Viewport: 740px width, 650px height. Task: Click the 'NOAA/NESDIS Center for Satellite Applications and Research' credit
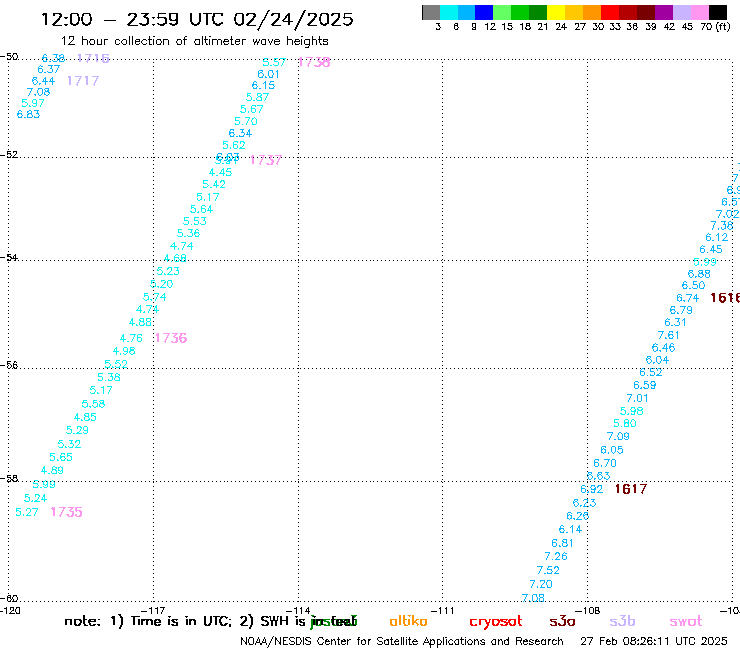tap(402, 642)
